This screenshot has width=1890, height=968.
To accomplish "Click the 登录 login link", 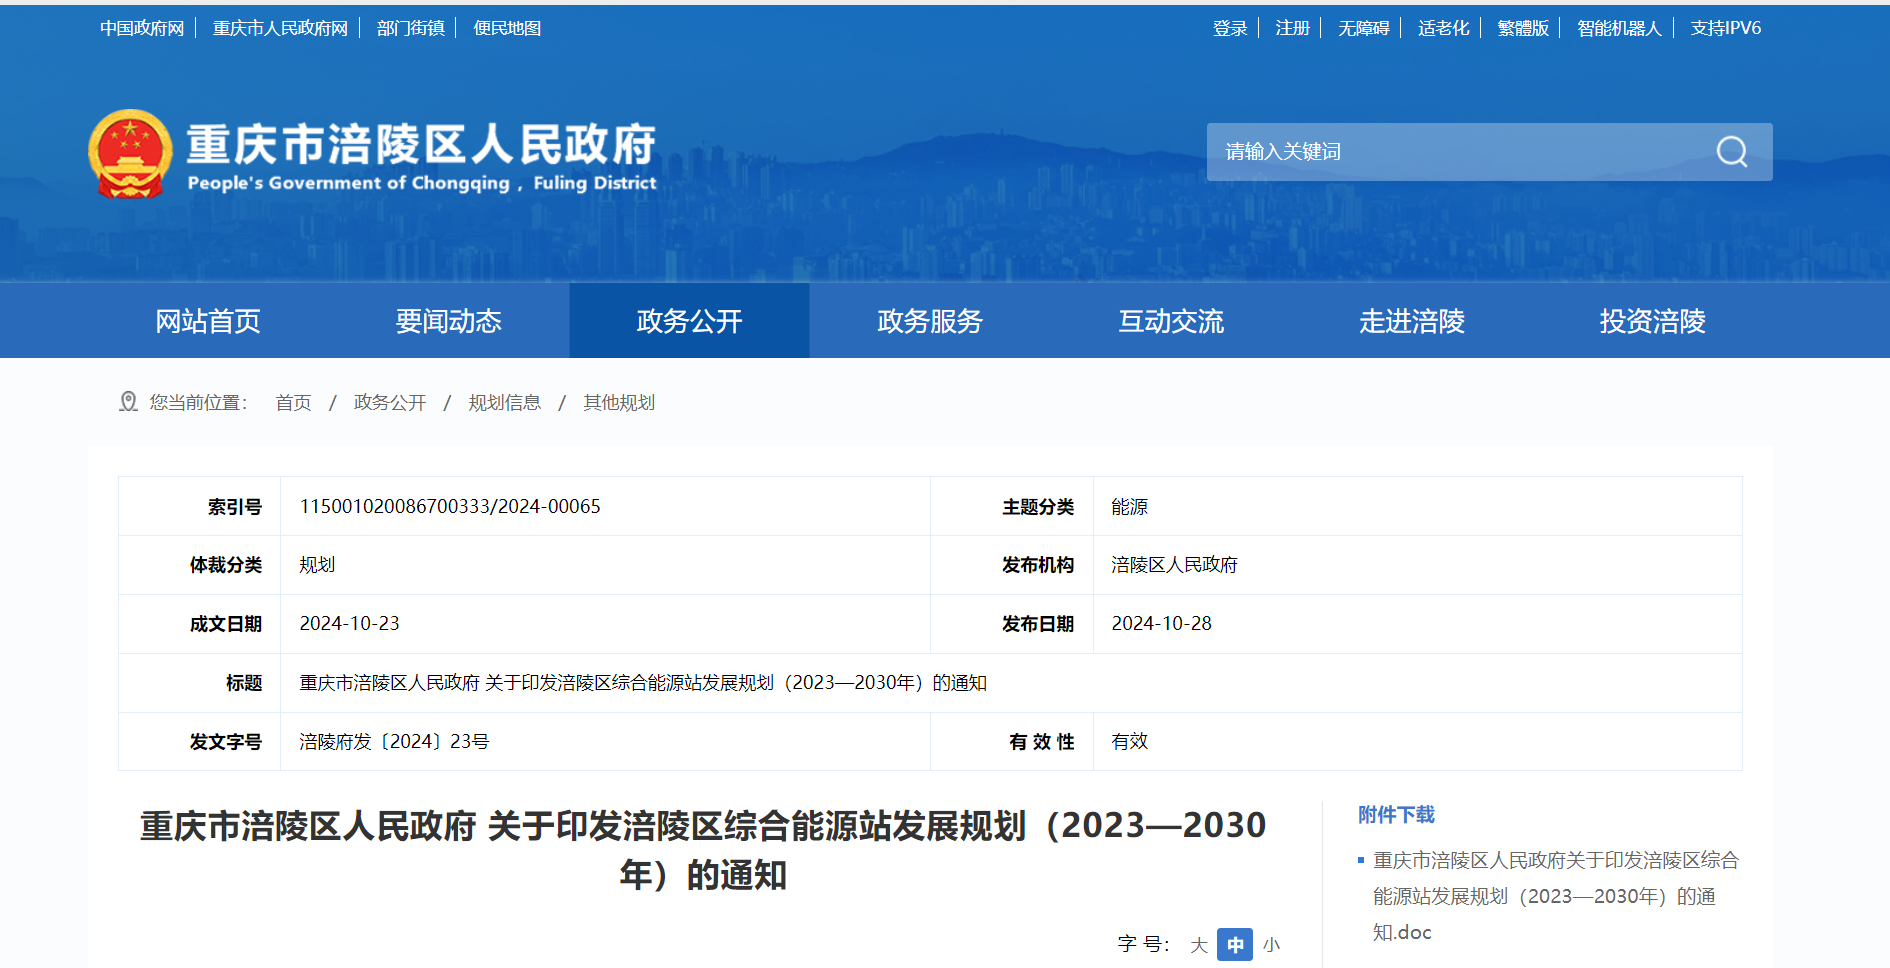I will 1229,27.
